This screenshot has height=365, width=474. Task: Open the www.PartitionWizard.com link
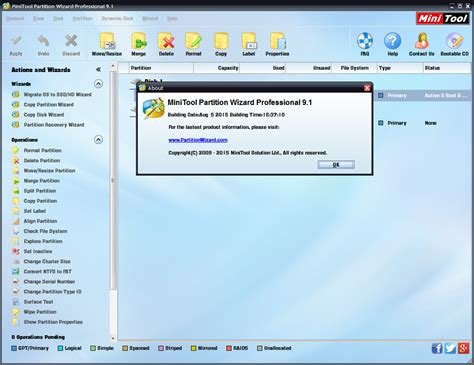click(x=198, y=140)
